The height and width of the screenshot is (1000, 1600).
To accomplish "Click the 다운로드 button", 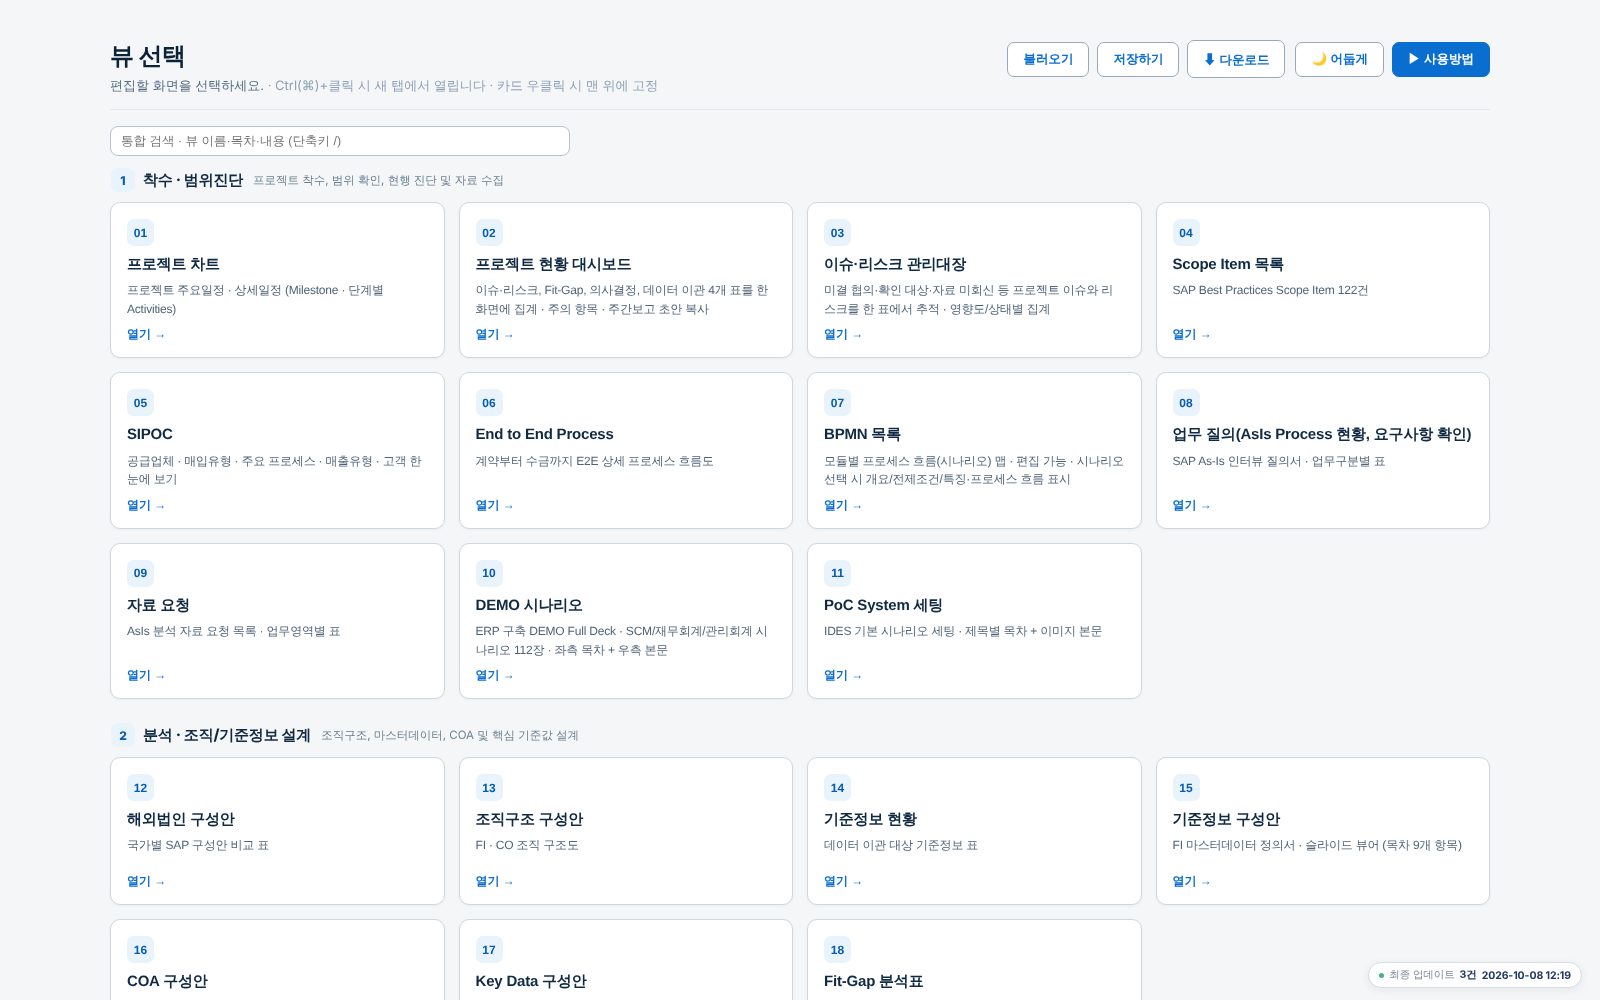I will pos(1235,59).
